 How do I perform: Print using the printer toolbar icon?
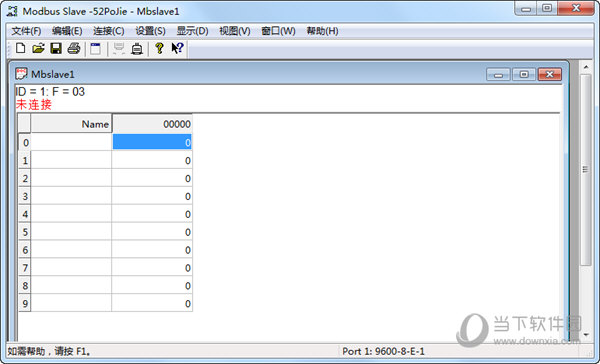pyautogui.click(x=74, y=49)
